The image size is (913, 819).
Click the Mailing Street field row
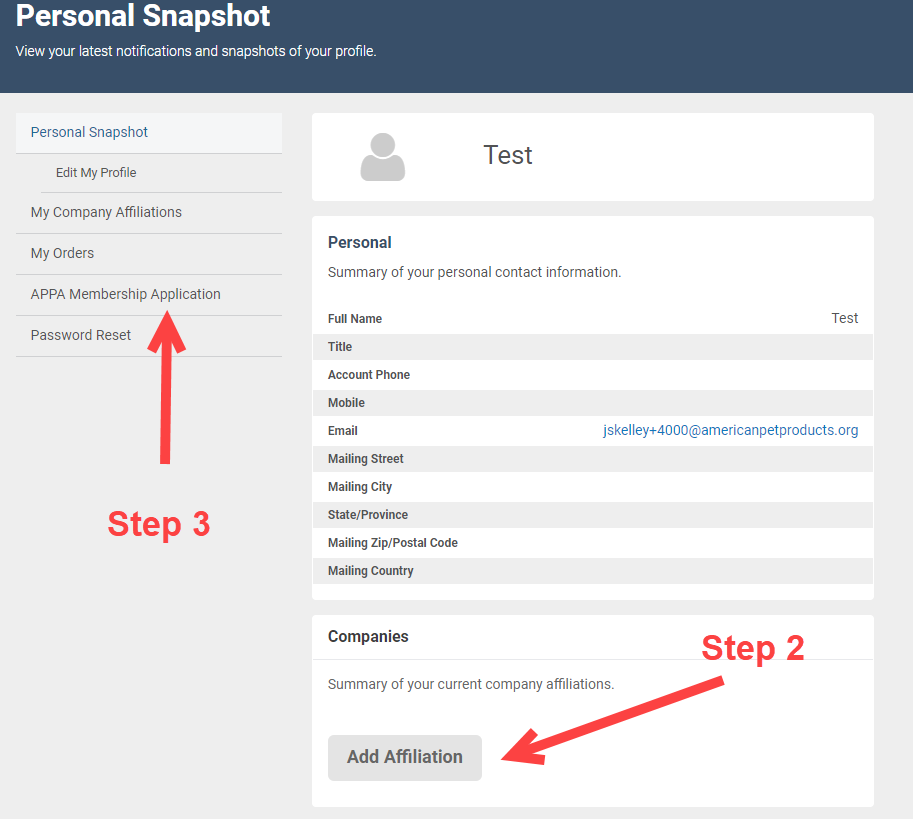tap(592, 459)
